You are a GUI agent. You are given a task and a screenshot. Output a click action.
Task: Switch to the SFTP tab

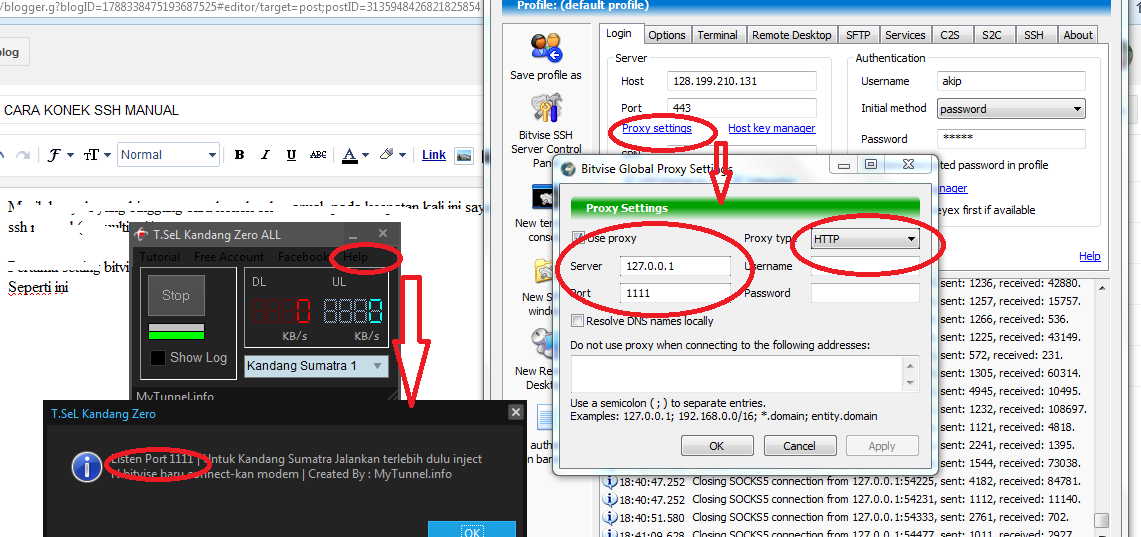[859, 35]
